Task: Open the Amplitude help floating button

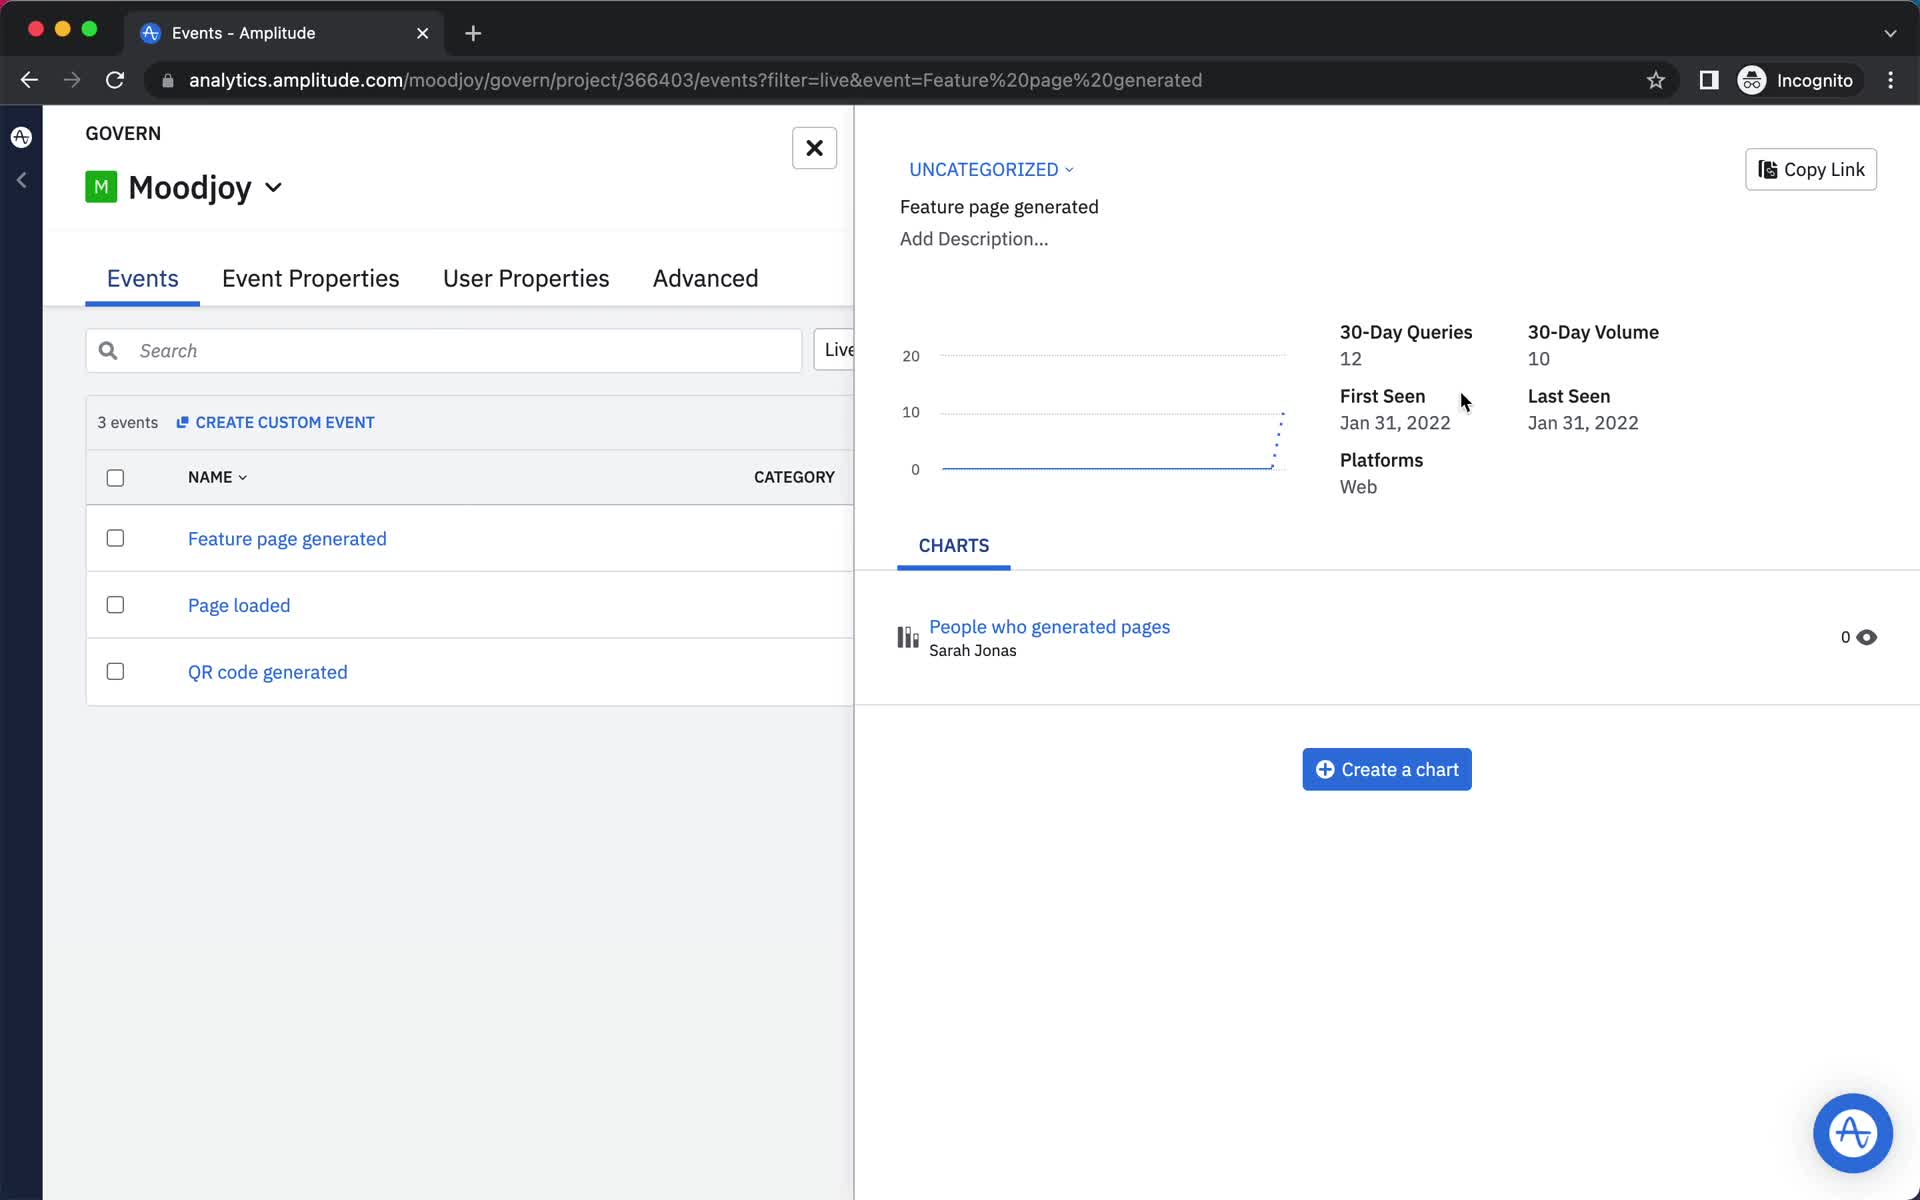Action: click(x=1852, y=1133)
